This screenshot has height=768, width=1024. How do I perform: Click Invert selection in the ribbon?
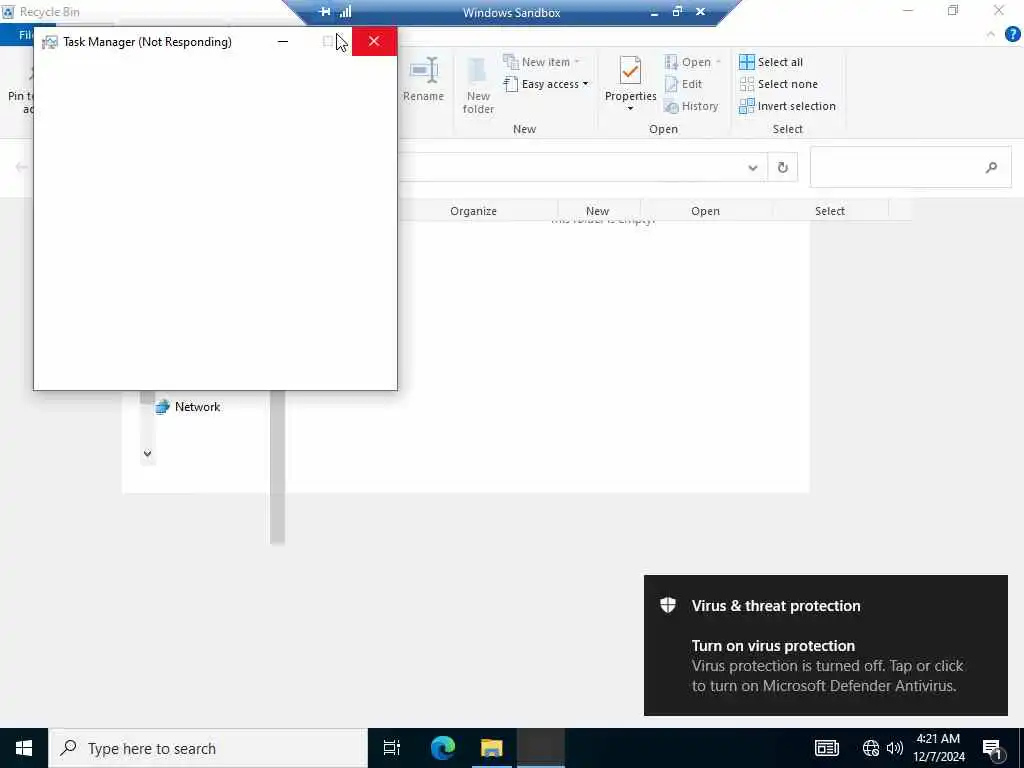[x=787, y=106]
